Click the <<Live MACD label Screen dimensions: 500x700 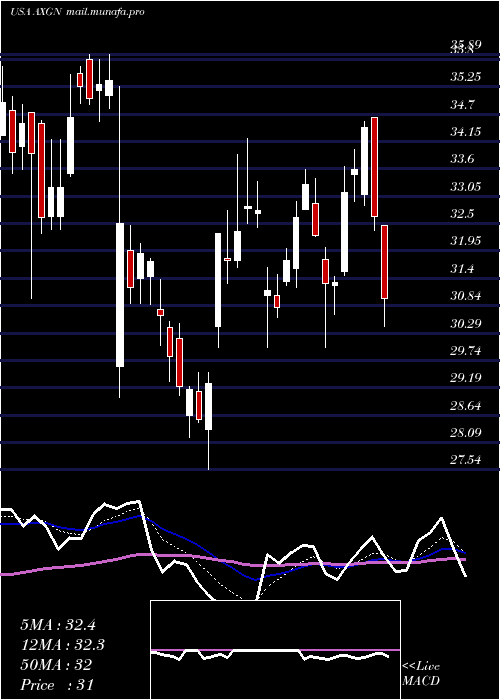pos(421,674)
